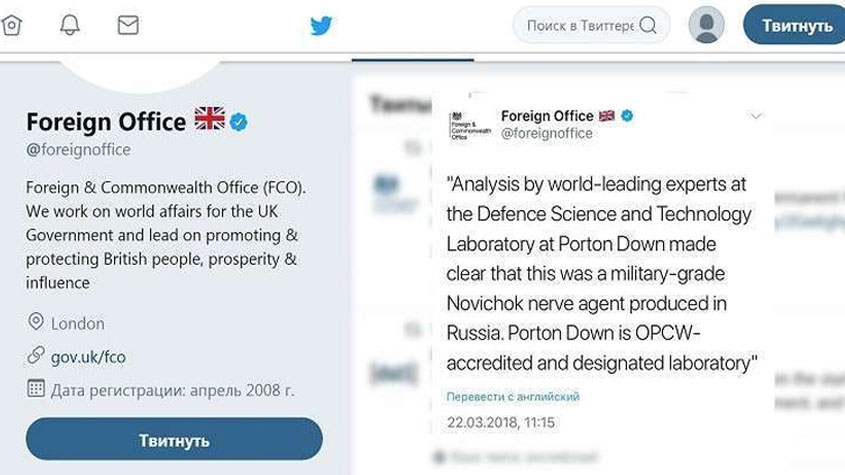Click Foreign Office logo in the tweet
Viewport: 845px width, 475px height.
[469, 125]
